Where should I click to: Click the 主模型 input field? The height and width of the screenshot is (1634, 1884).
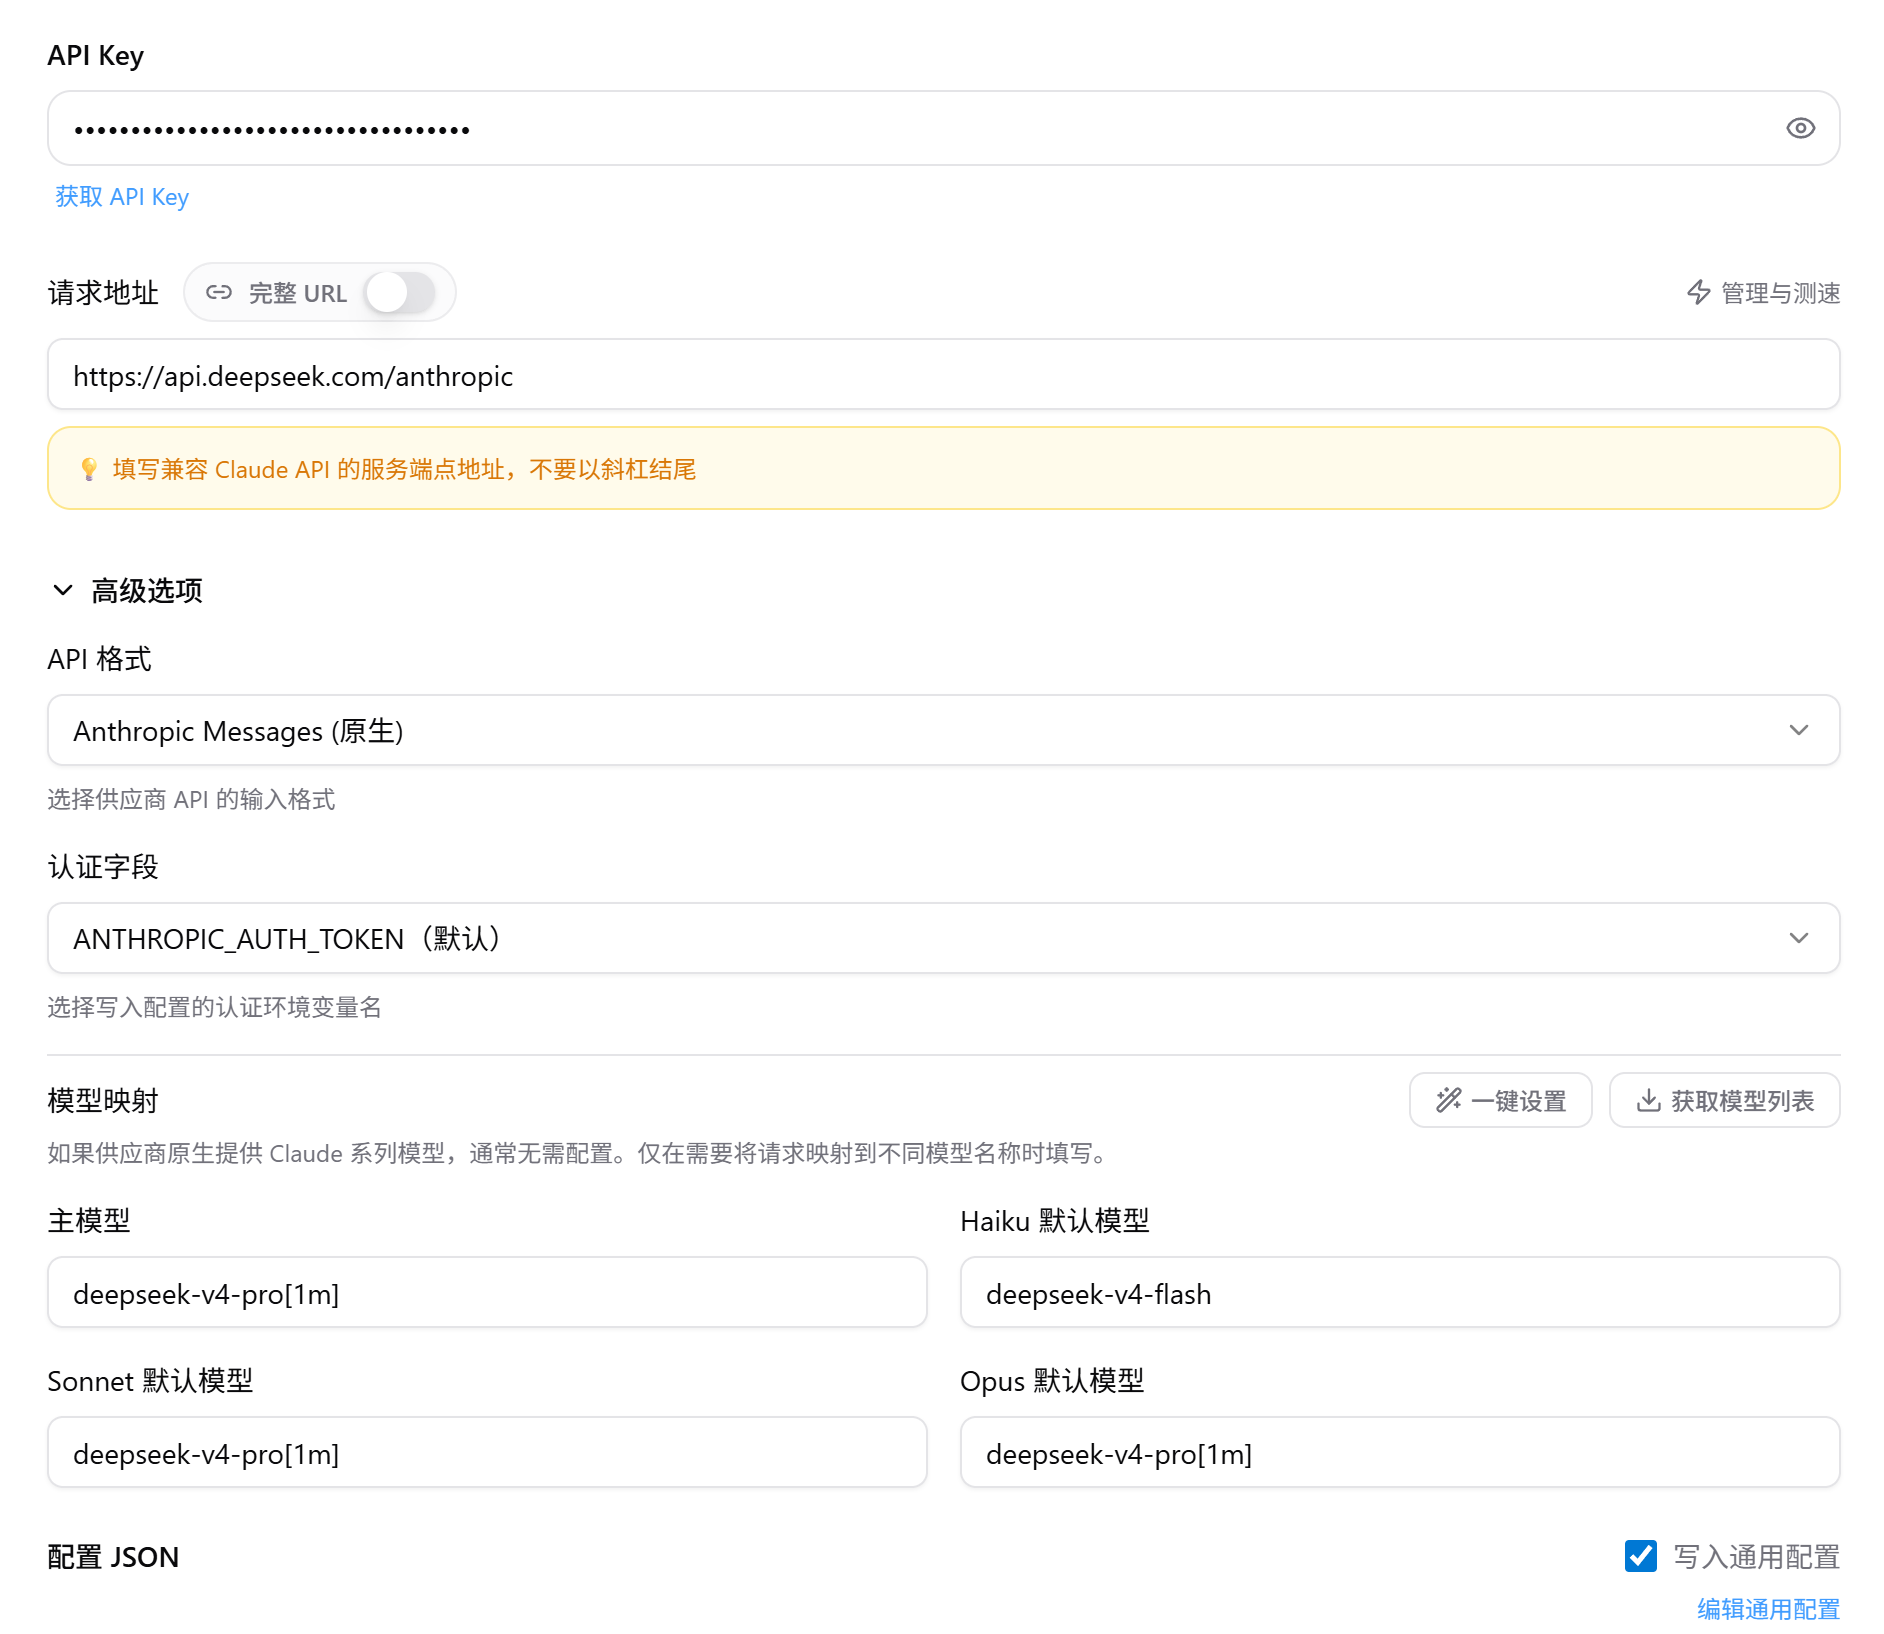pos(487,1293)
